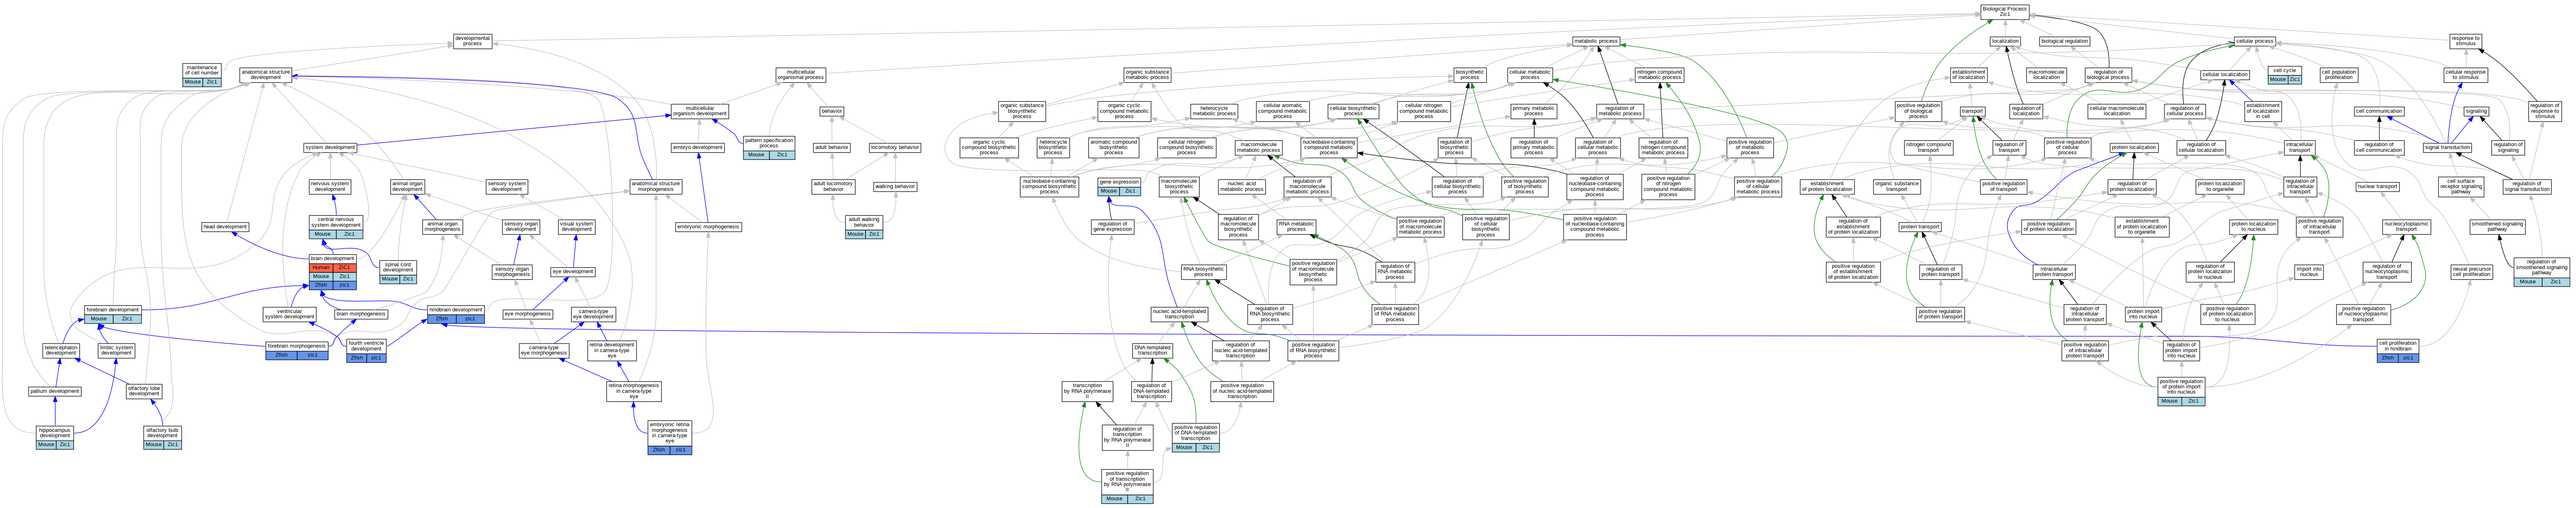The height and width of the screenshot is (508, 2576).
Task: Select the nitrogen compound metabolic process node
Action: [x=1660, y=75]
